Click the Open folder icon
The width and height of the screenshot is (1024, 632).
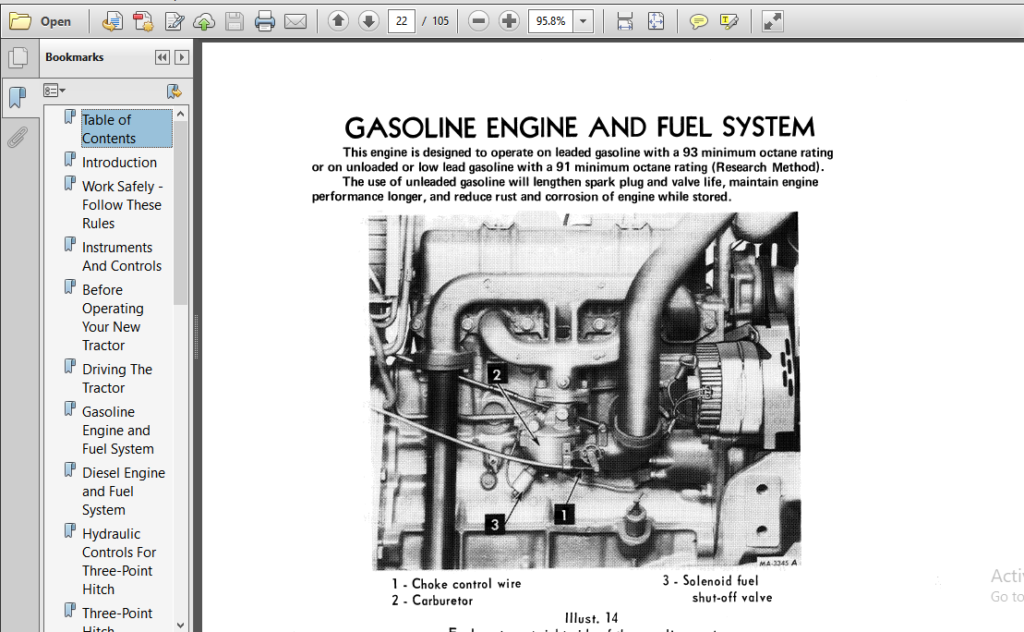(x=20, y=22)
